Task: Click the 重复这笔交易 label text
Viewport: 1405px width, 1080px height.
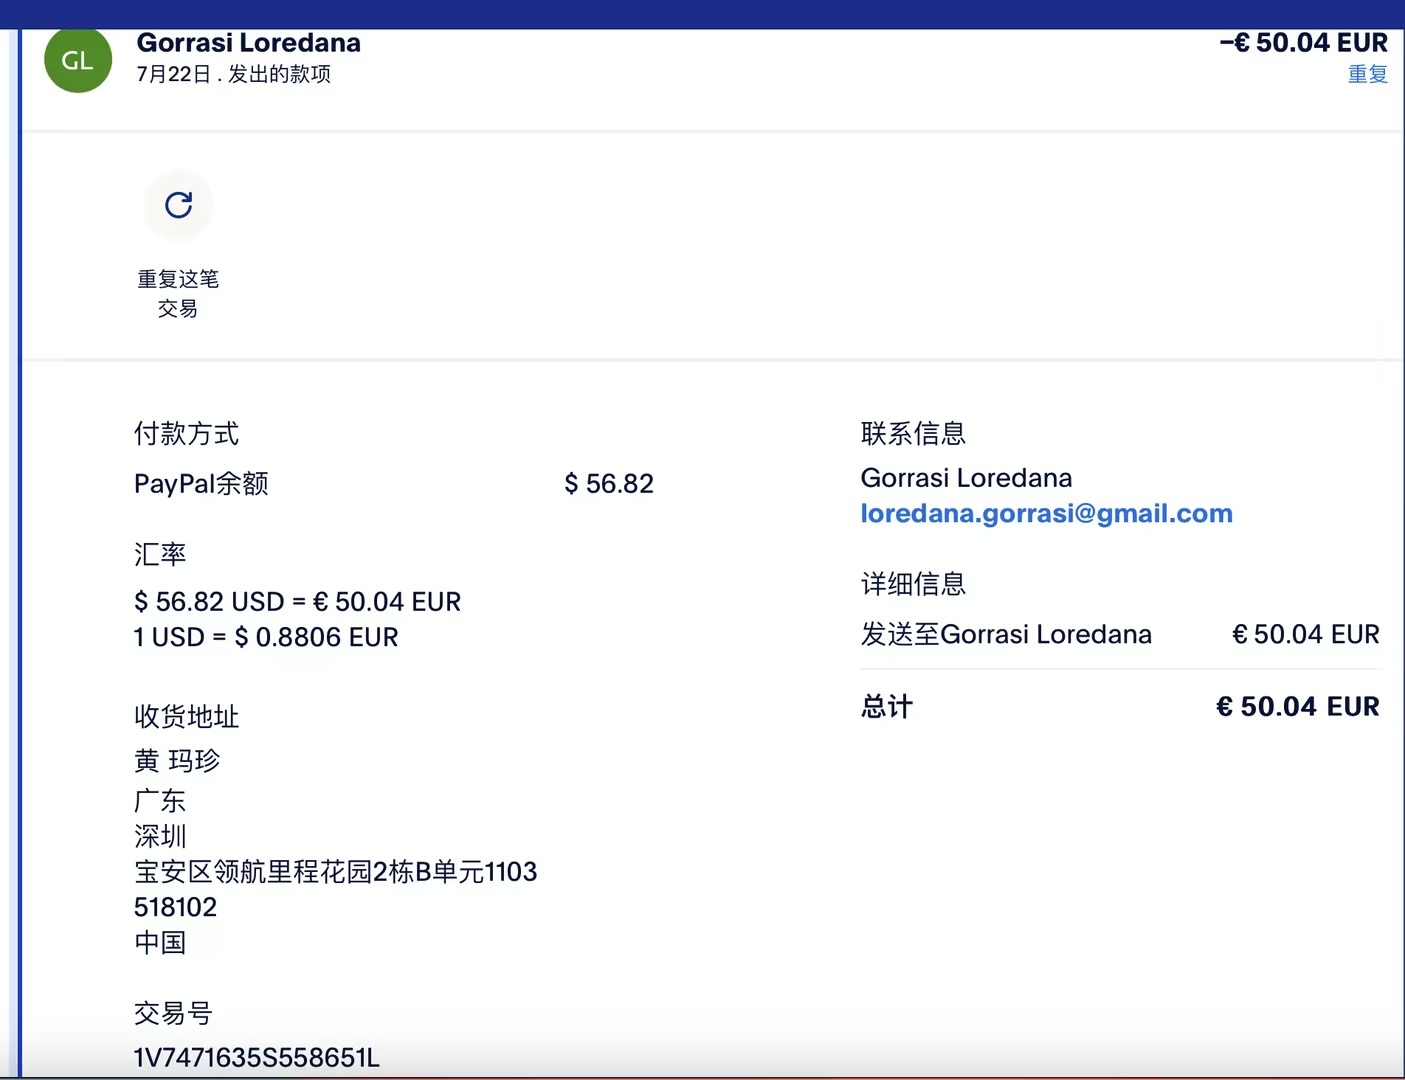Action: (178, 293)
